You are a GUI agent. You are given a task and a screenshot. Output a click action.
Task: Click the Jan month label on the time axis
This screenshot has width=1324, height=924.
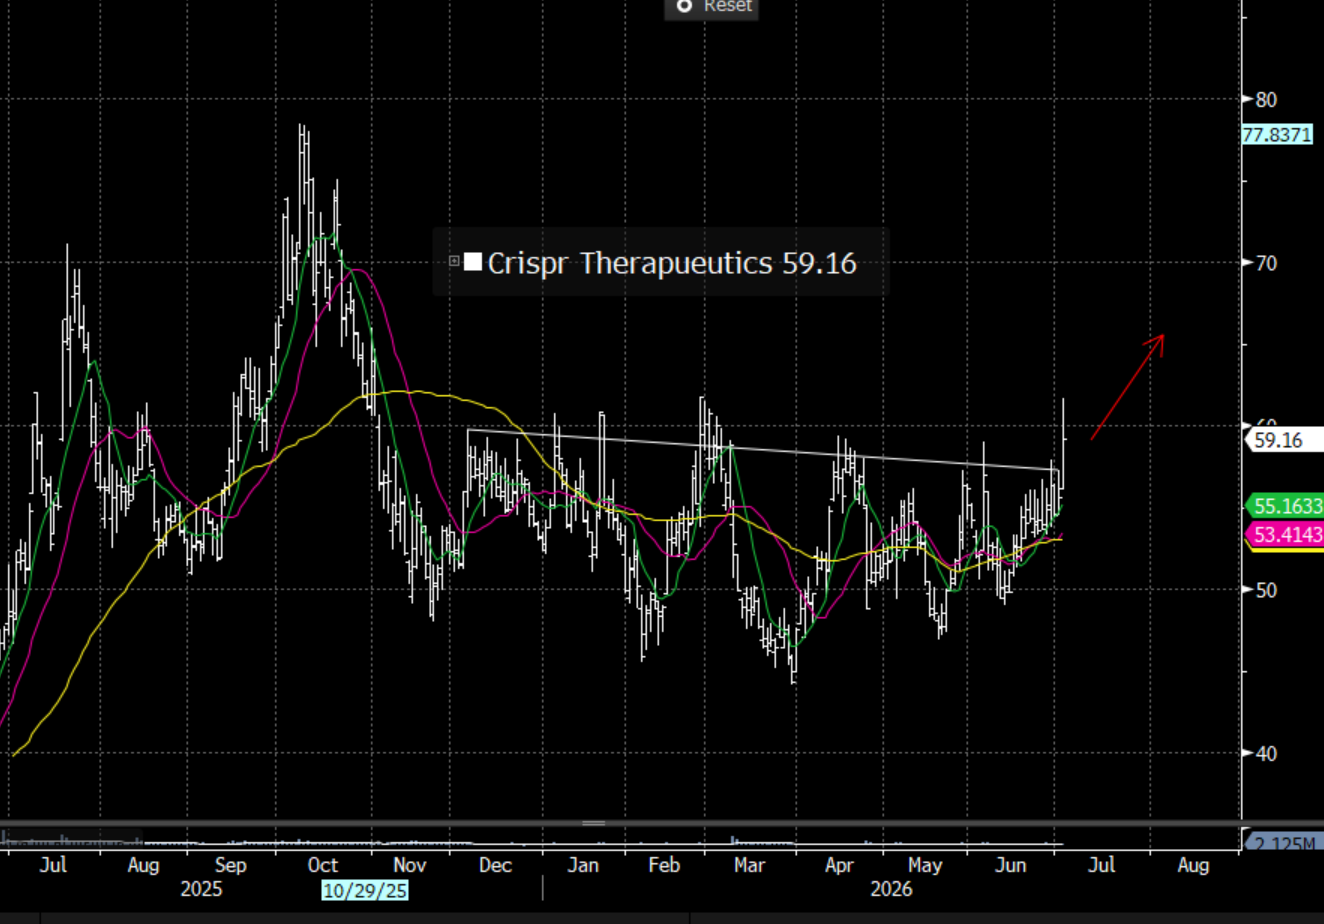(583, 865)
